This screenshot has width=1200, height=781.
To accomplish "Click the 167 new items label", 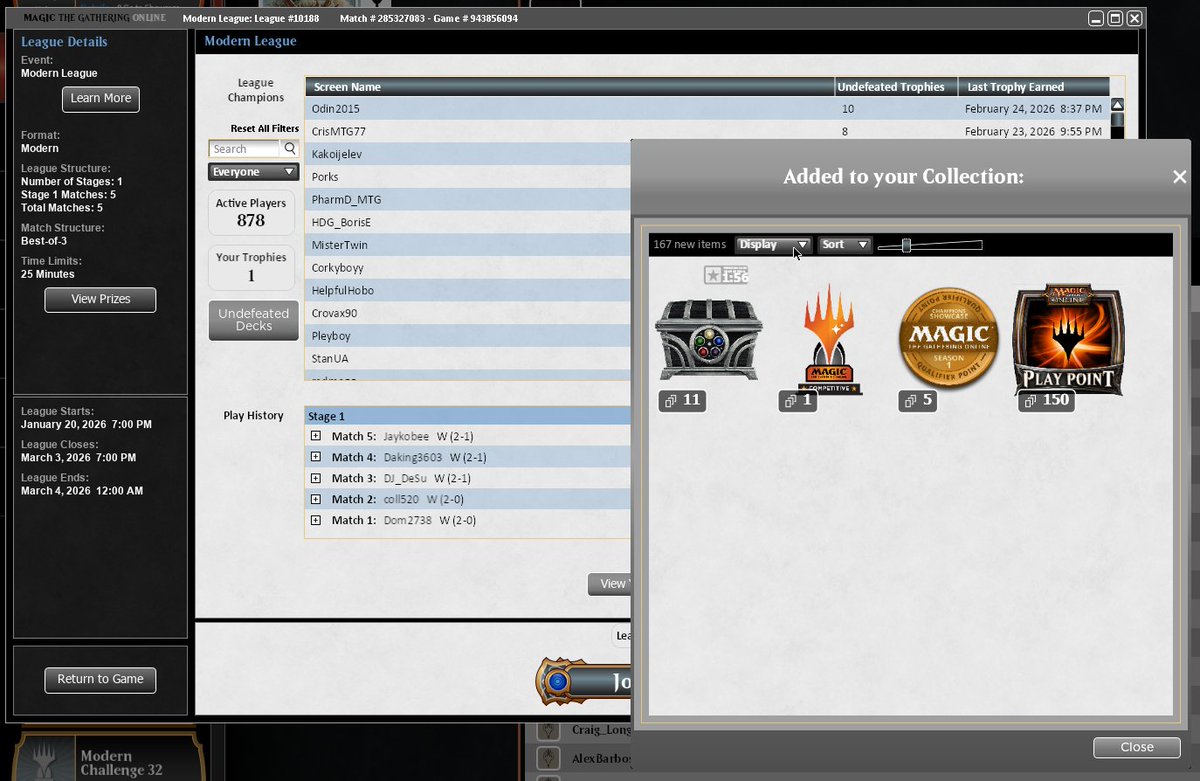I will click(689, 245).
